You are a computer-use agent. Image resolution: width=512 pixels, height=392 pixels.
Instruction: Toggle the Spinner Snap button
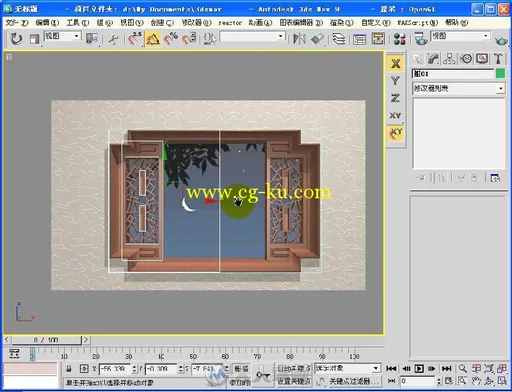coord(189,39)
